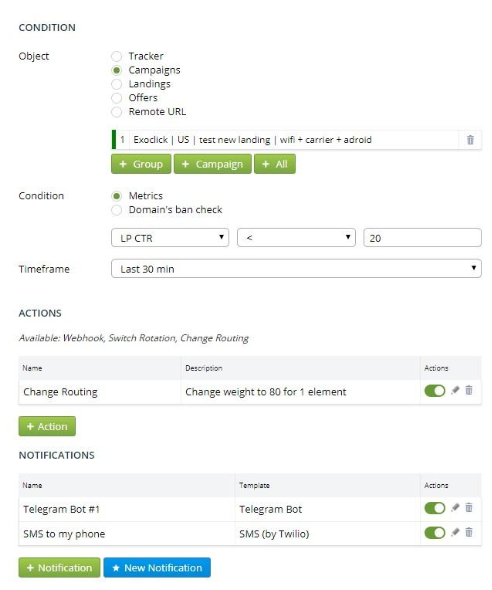Delete the Telegram Bot #1 notification
The width and height of the screenshot is (492, 590).
coord(469,508)
